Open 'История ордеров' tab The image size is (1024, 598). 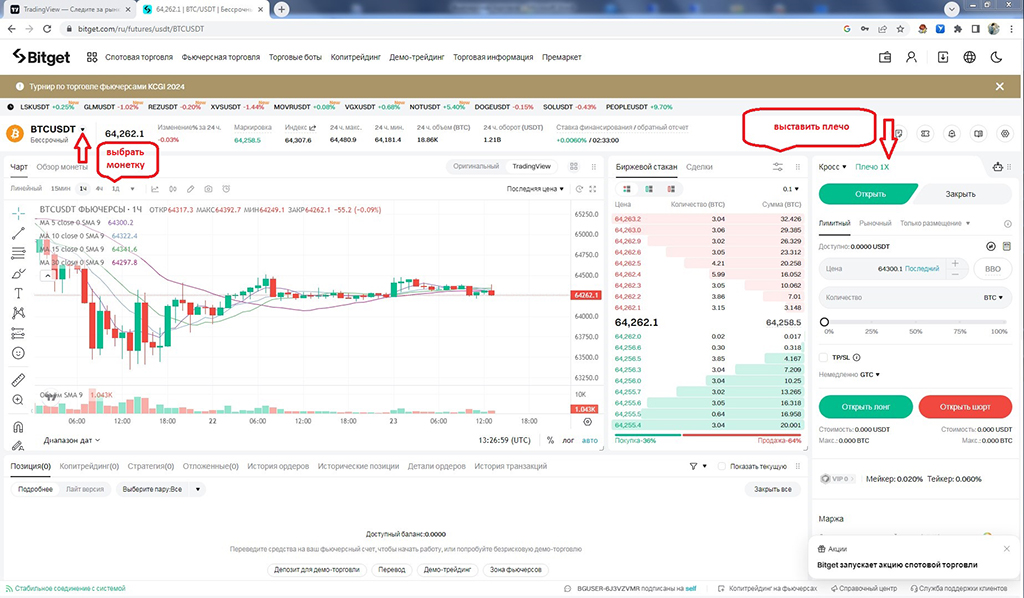click(x=278, y=466)
